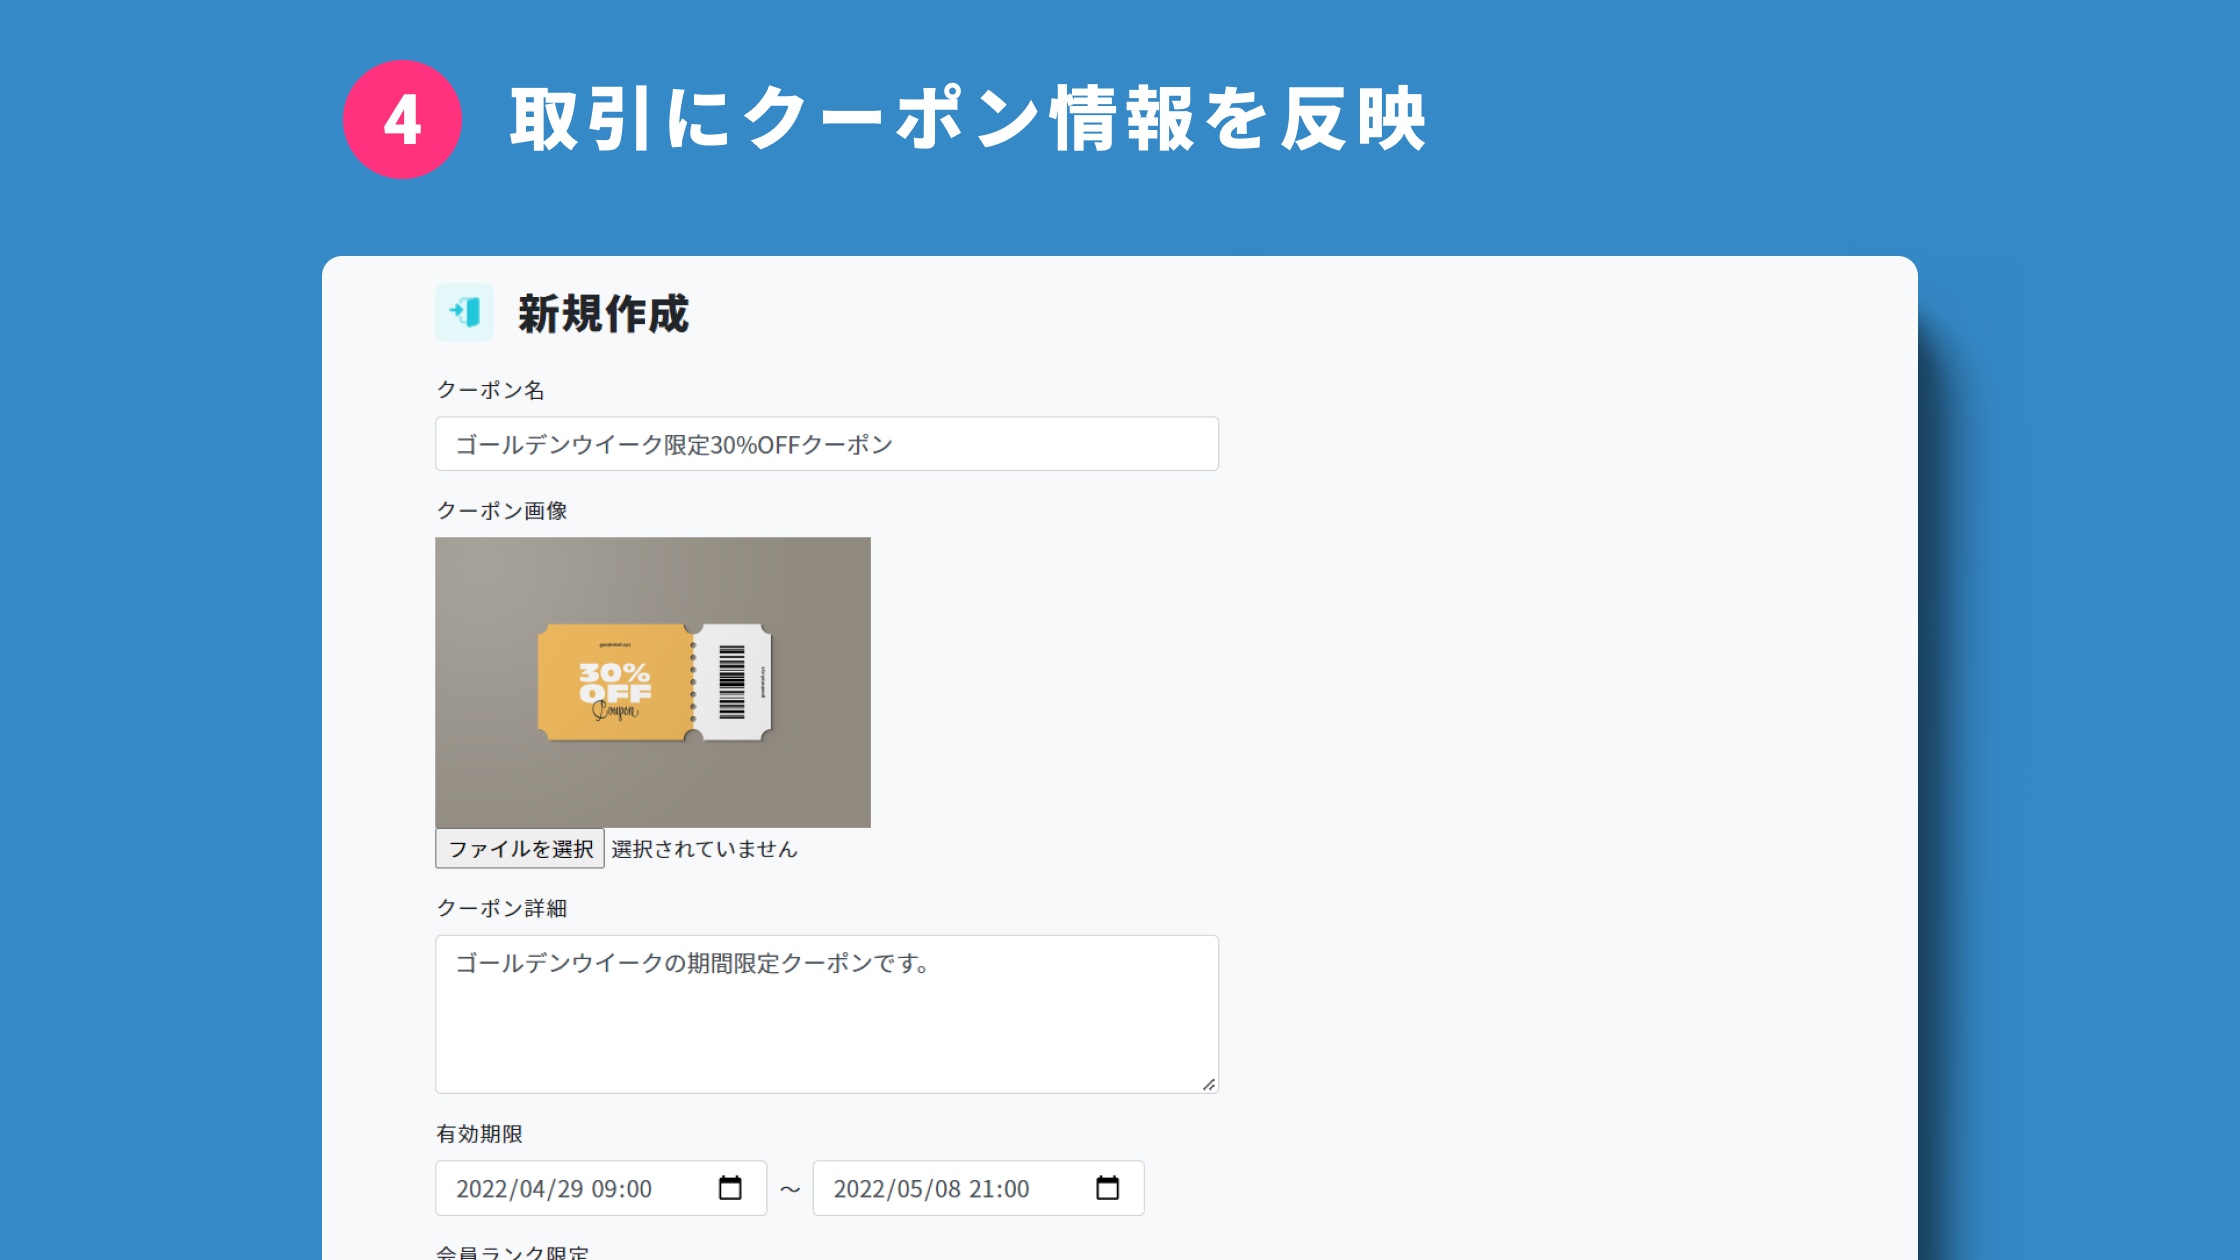Click the クーポン詳細 label

(501, 908)
